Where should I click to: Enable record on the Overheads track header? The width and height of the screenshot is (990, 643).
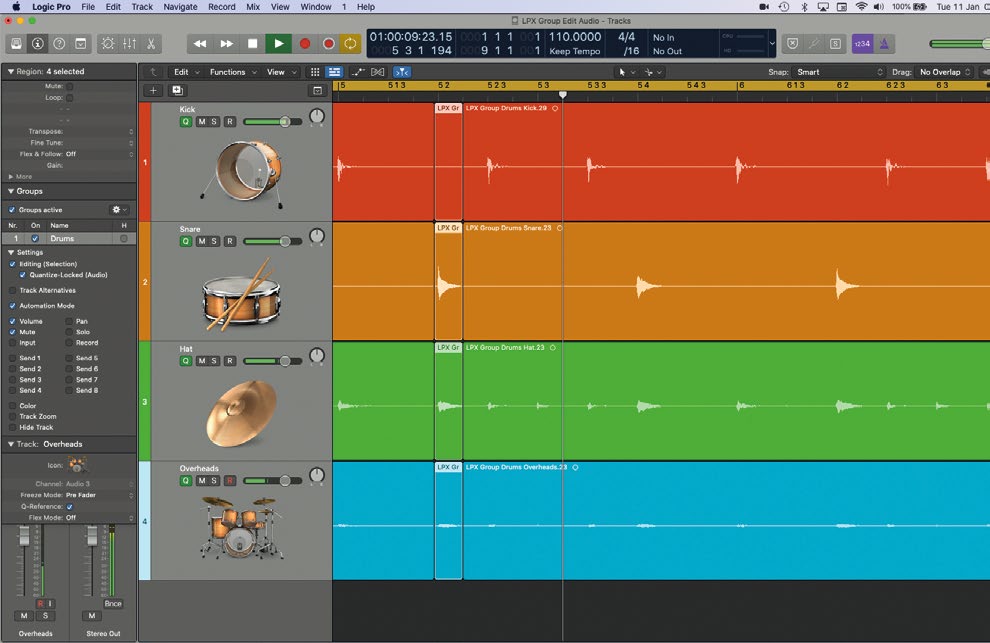230,481
